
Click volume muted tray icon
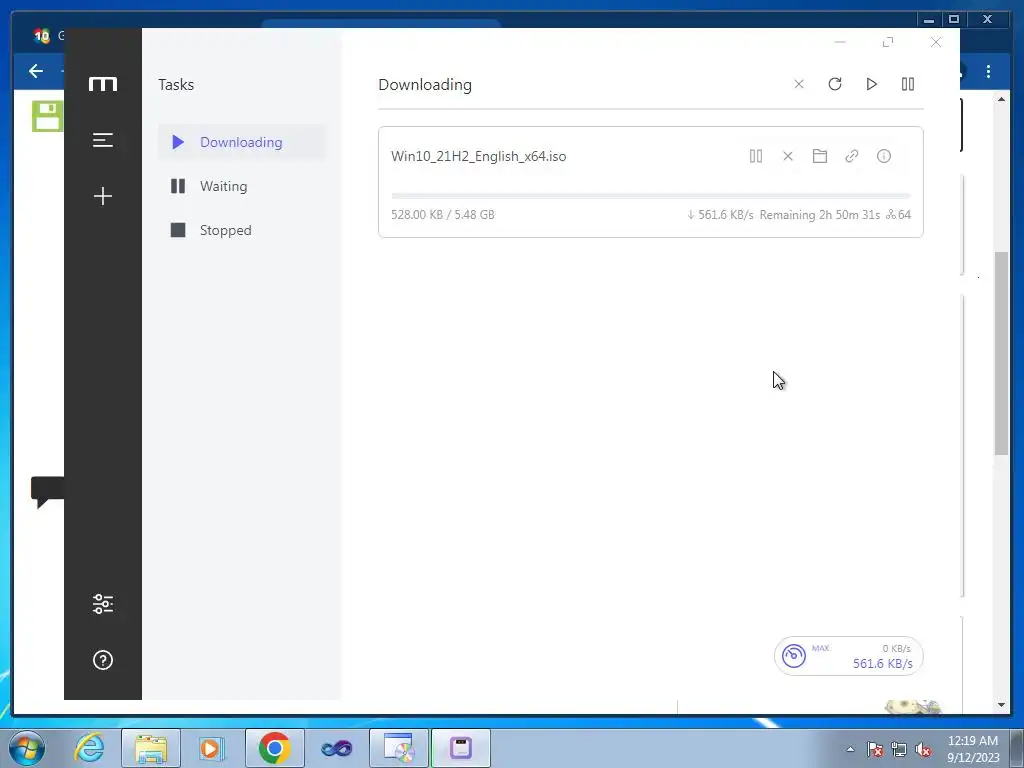[x=923, y=749]
